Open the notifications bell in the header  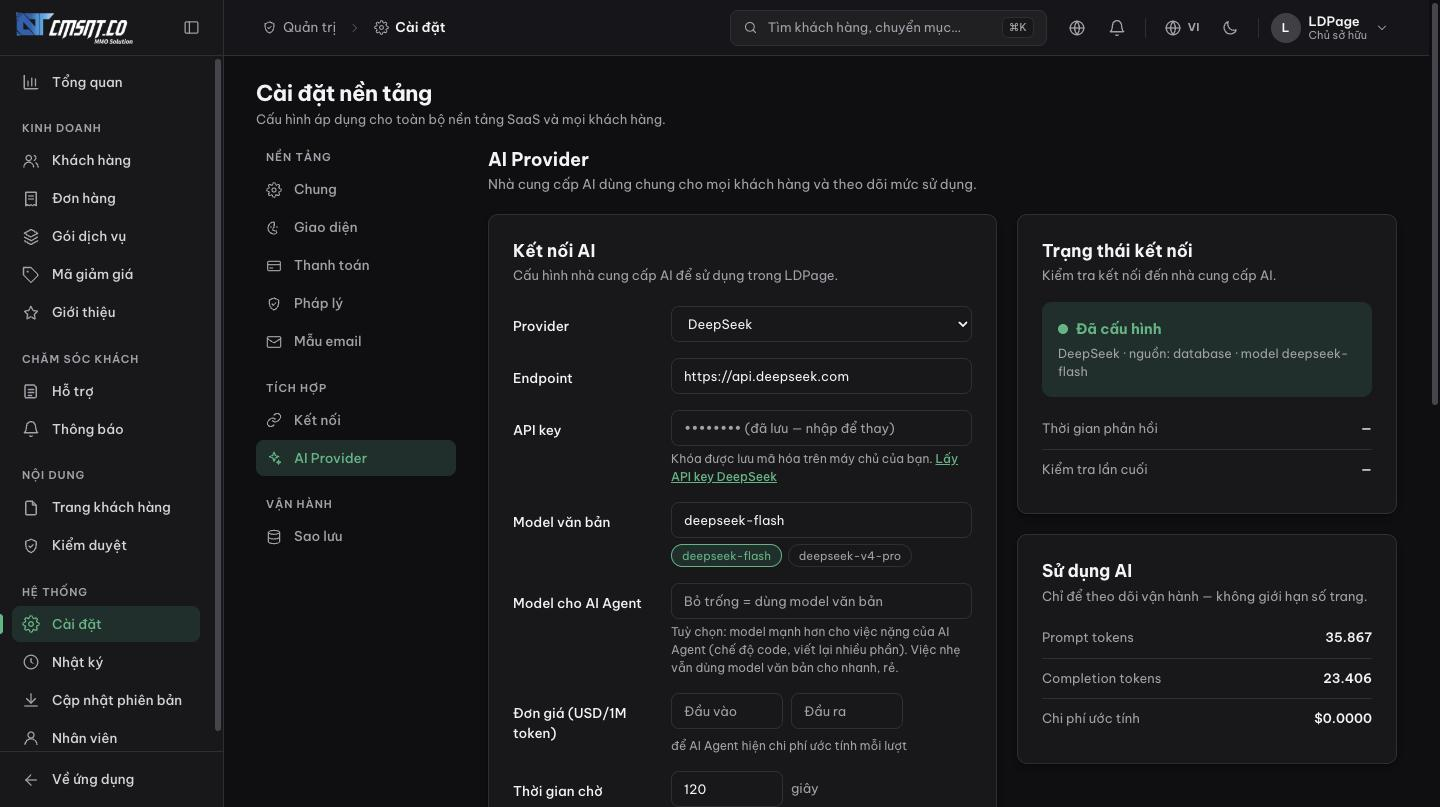pos(1117,28)
